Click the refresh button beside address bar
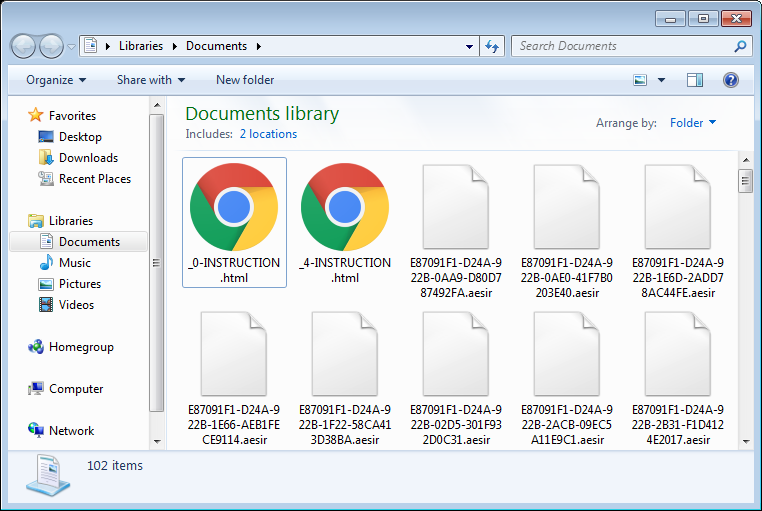Image resolution: width=762 pixels, height=511 pixels. (492, 46)
